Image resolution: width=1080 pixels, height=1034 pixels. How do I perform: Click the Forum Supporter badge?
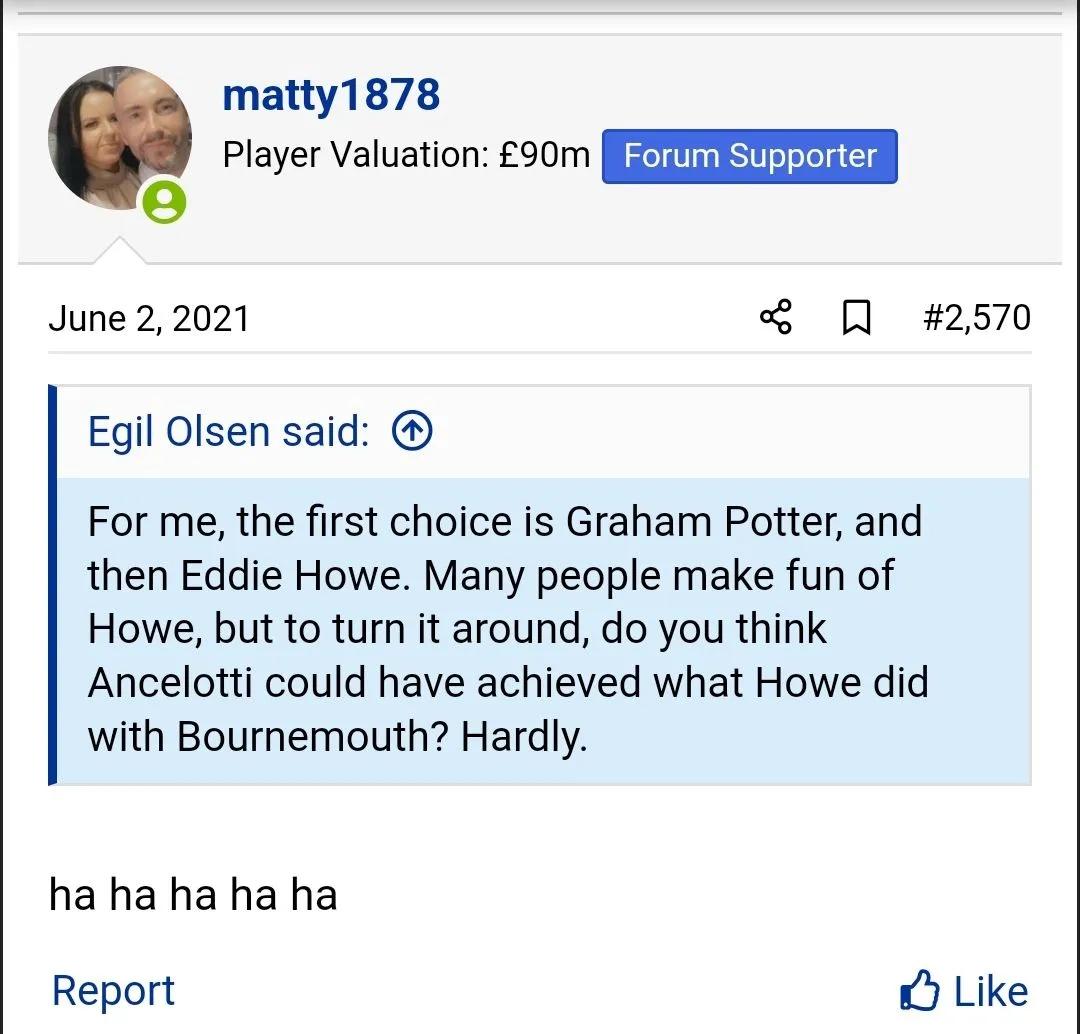749,156
